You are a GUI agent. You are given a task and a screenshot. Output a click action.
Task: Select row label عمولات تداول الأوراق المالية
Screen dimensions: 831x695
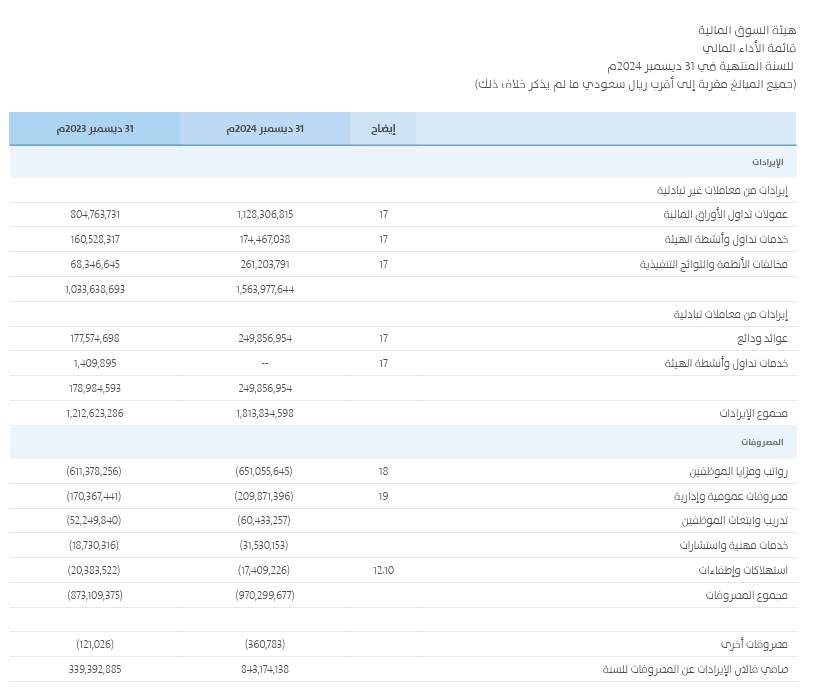(726, 215)
